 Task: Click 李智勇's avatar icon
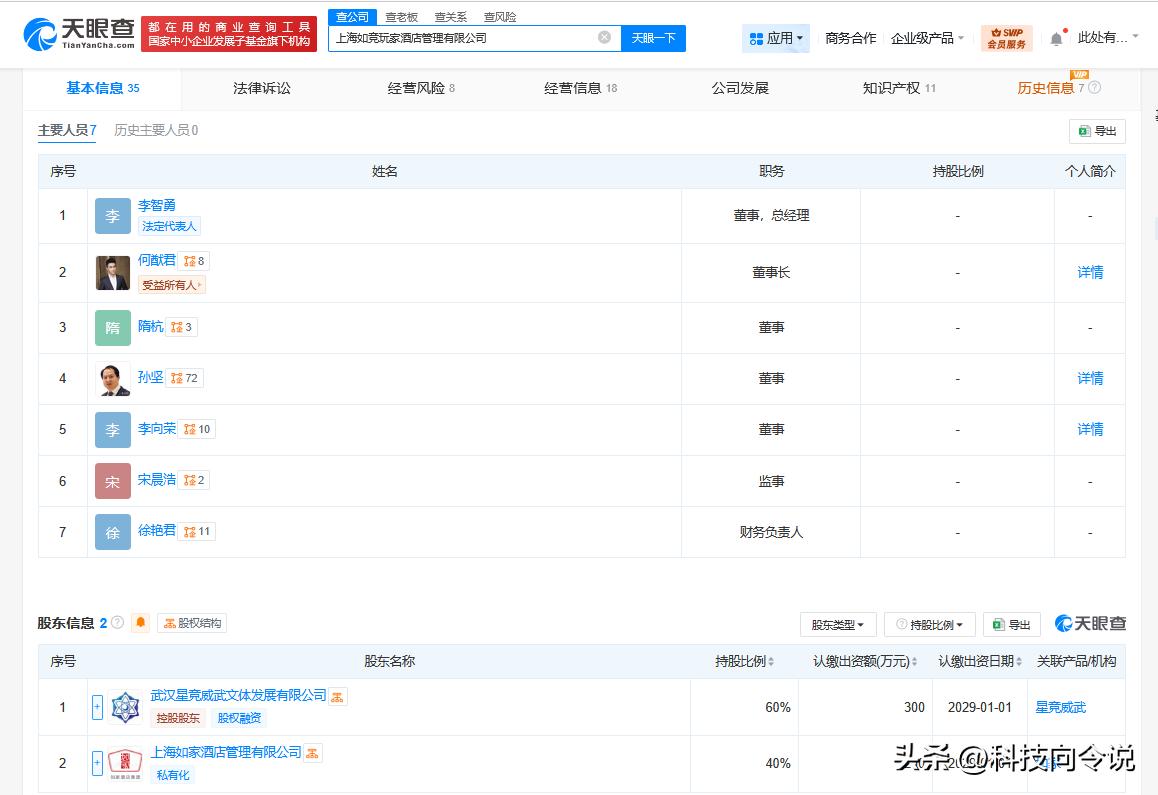pyautogui.click(x=113, y=216)
